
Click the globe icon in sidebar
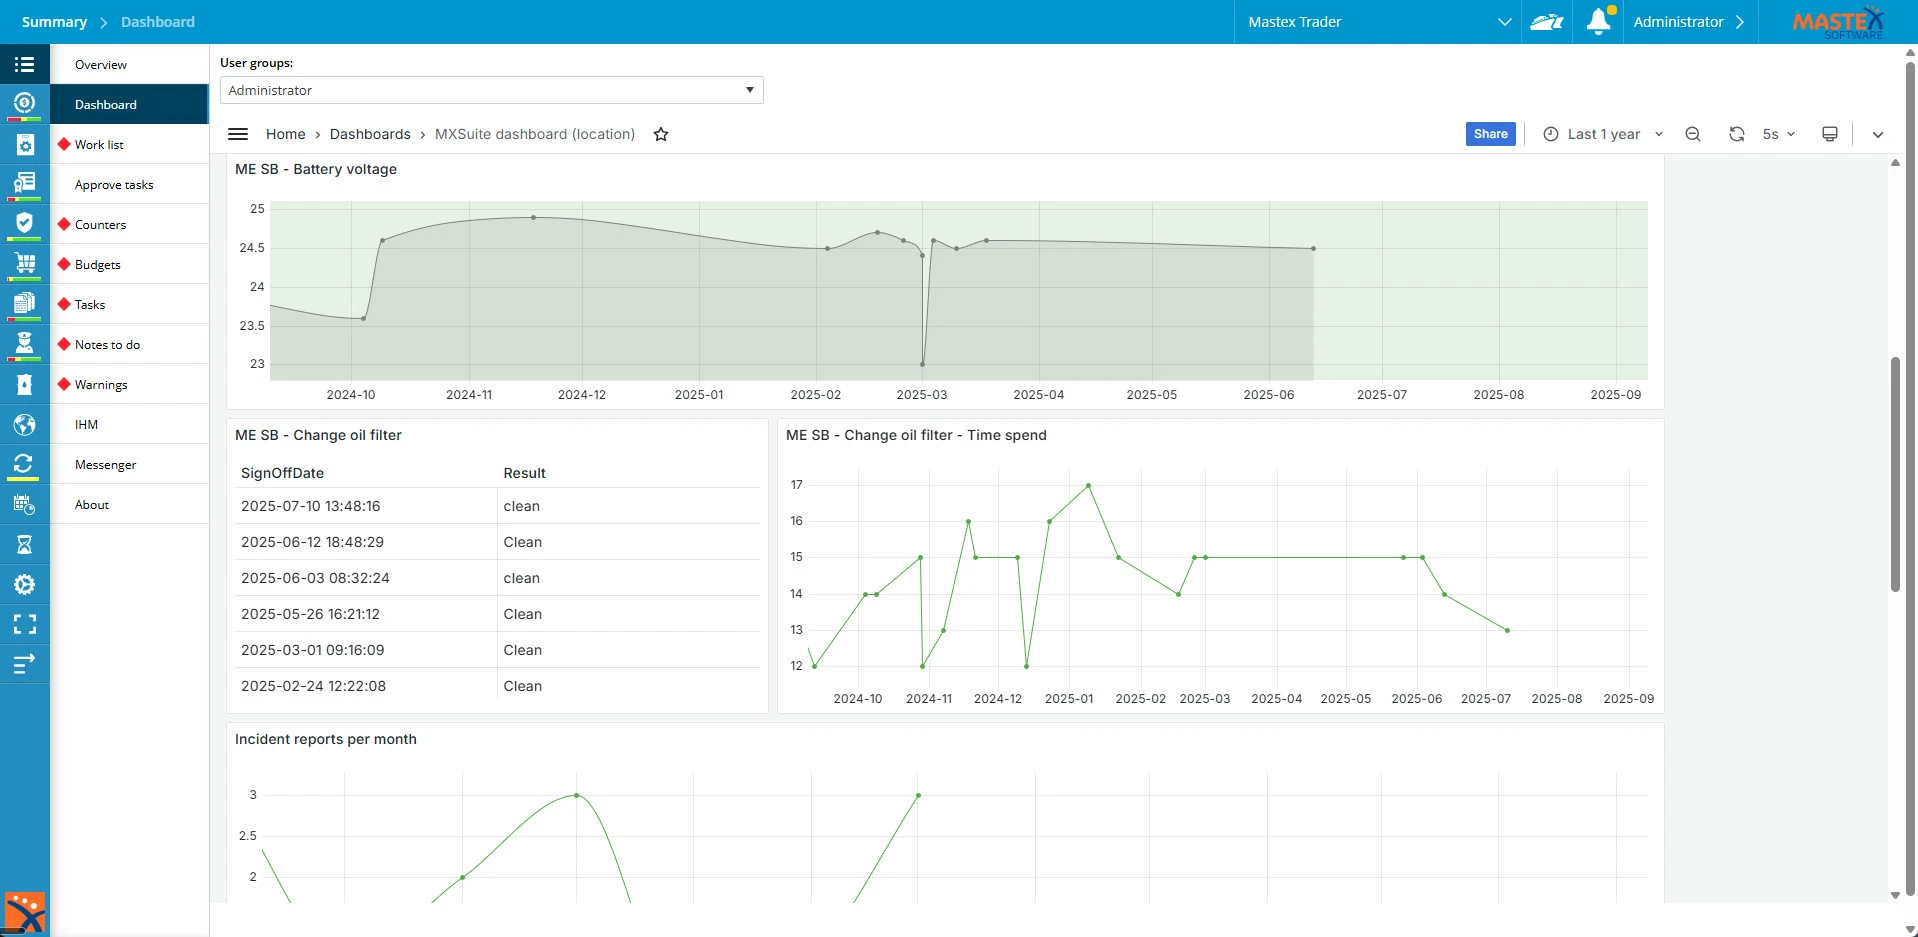point(25,425)
